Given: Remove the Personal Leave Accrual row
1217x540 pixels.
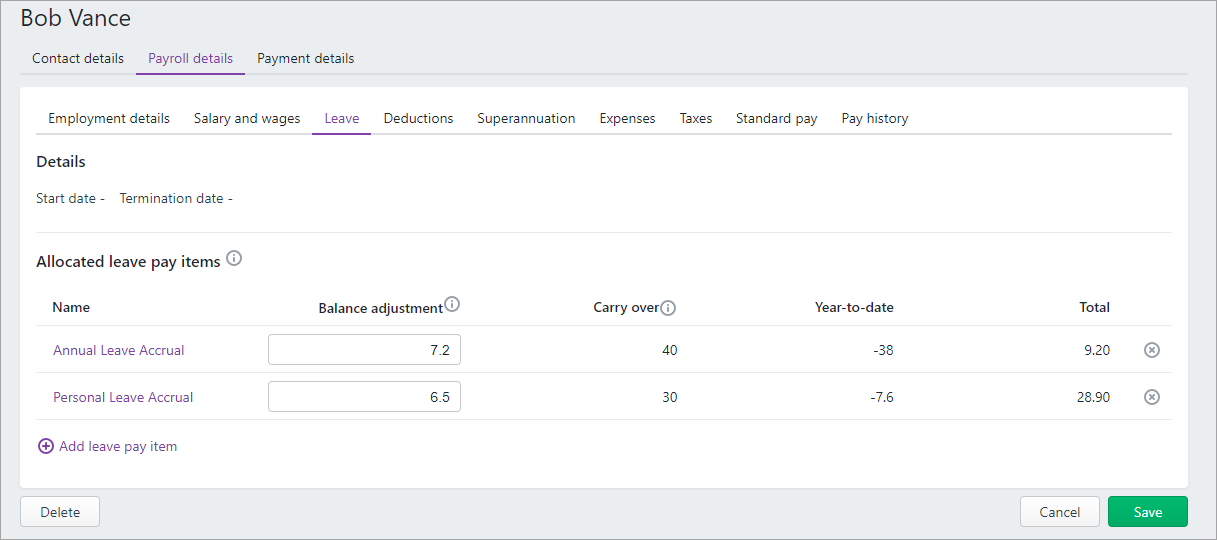Looking at the screenshot, I should click(x=1151, y=397).
